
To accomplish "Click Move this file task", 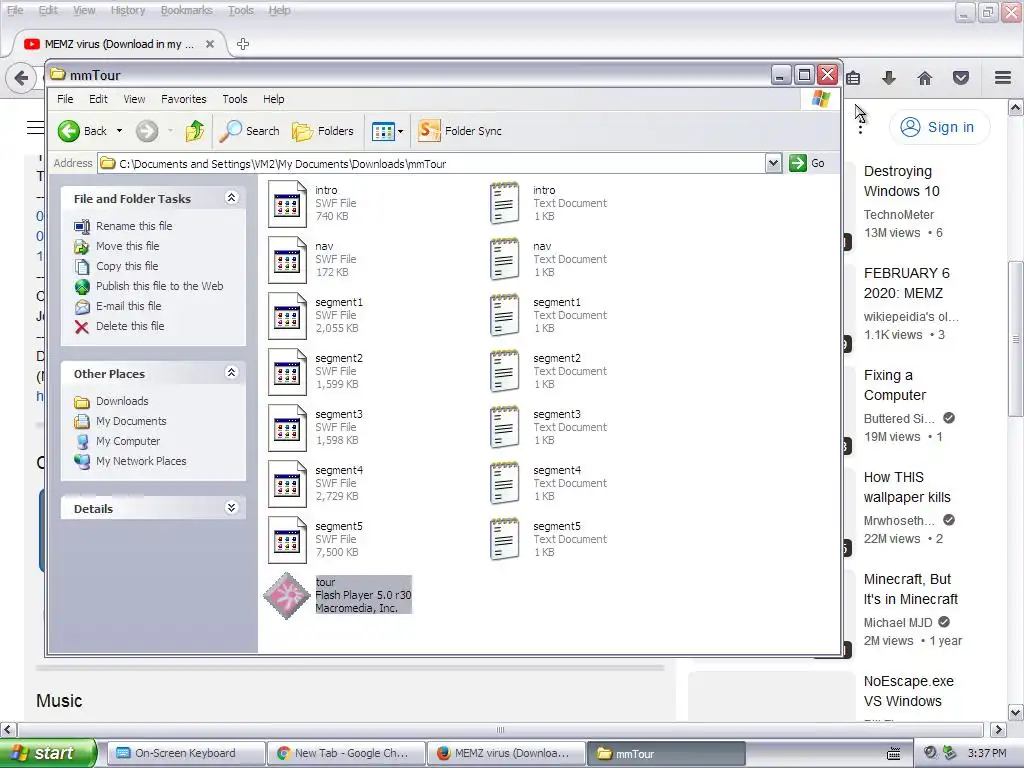I will [117, 246].
